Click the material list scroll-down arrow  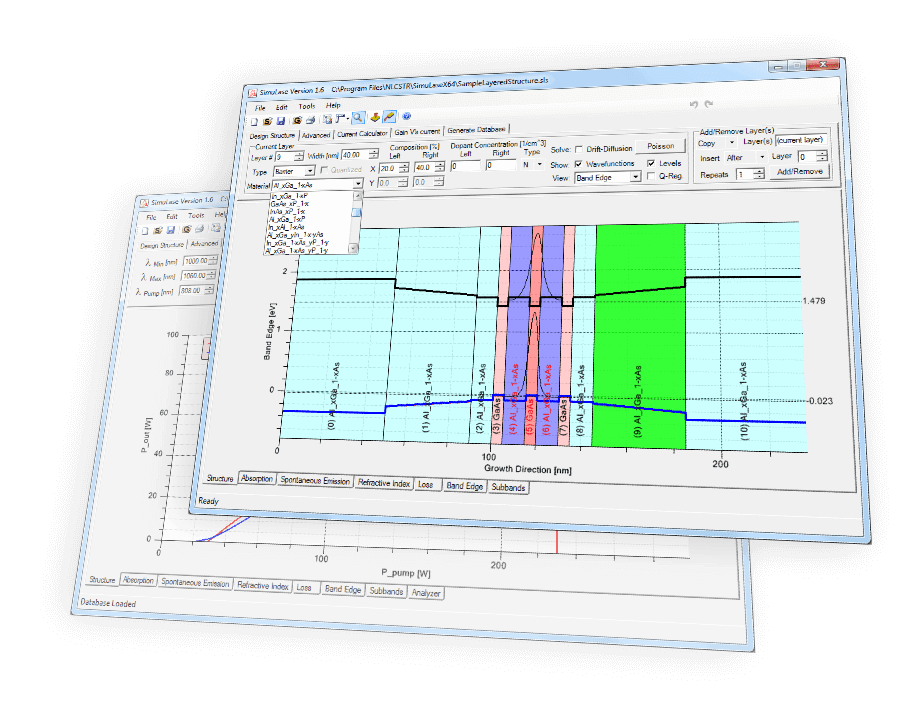355,249
